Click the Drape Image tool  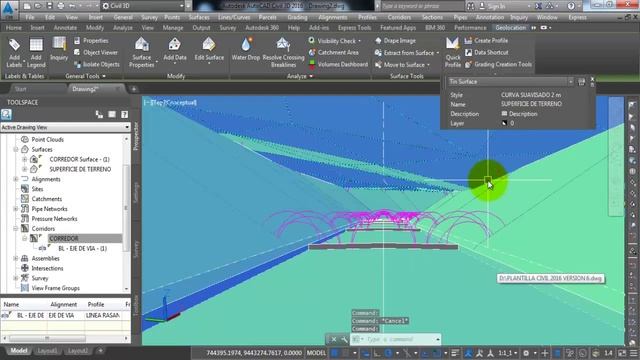tap(395, 41)
